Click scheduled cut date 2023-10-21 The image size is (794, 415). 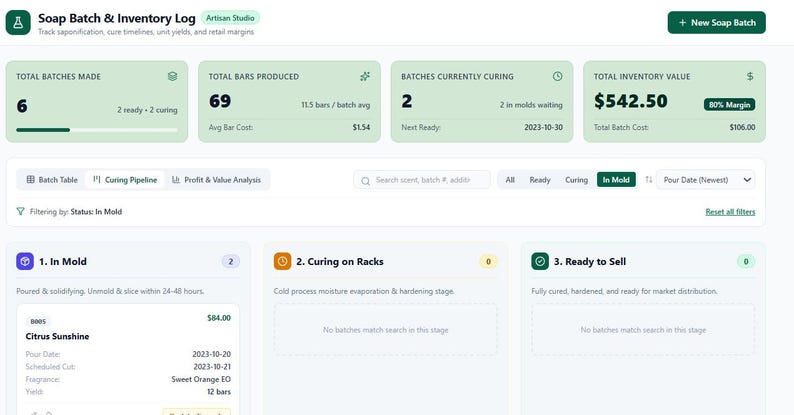pyautogui.click(x=212, y=366)
